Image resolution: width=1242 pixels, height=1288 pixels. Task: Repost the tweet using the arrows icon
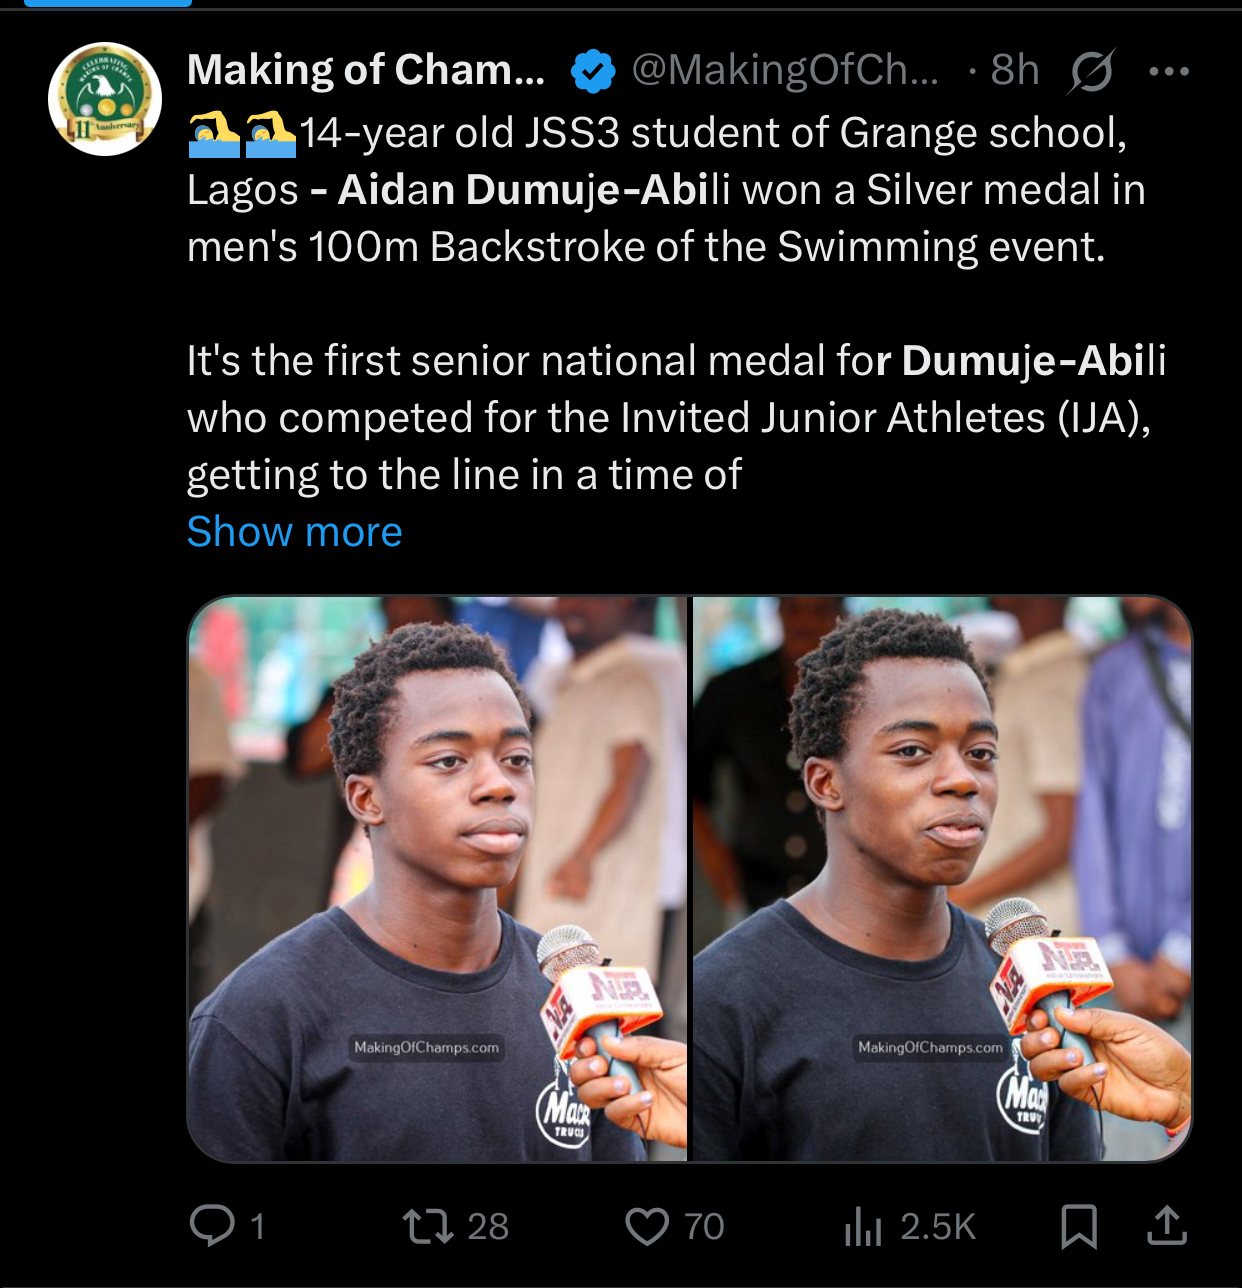click(x=428, y=1226)
